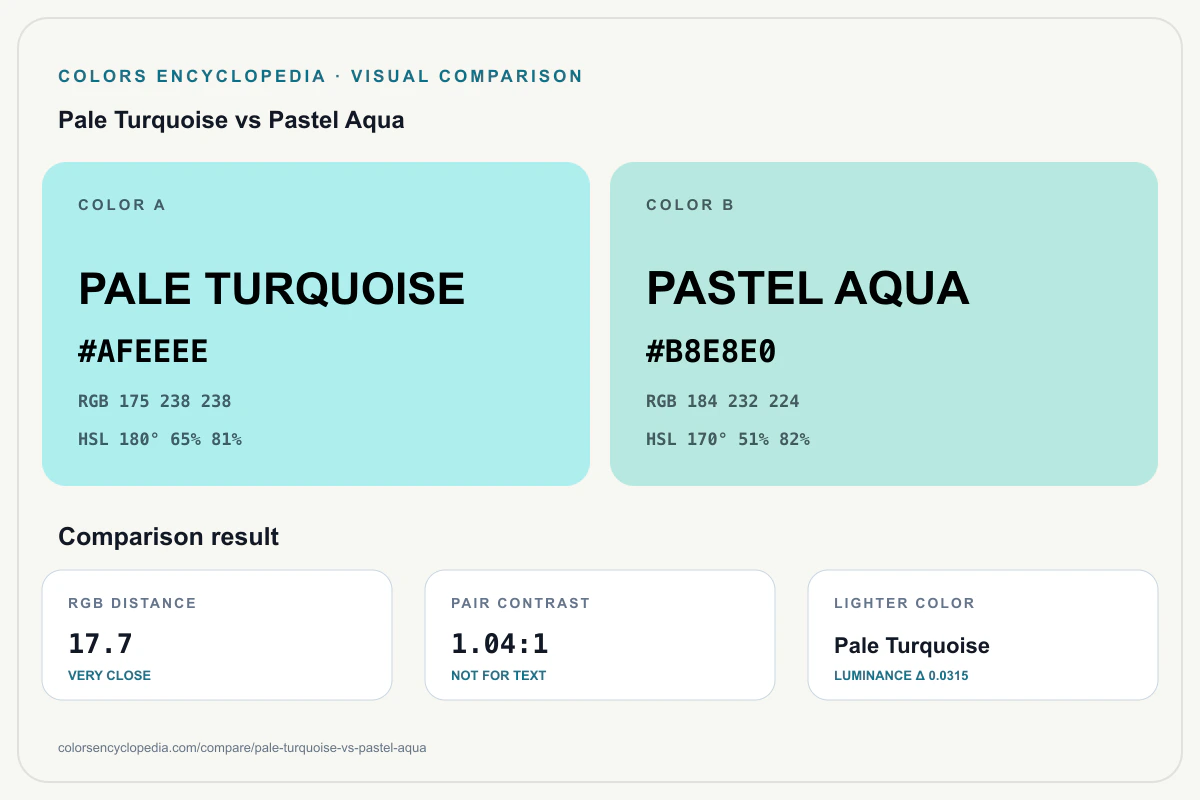Click the VERY CLOSE label
The image size is (1200, 800).
coord(109,676)
